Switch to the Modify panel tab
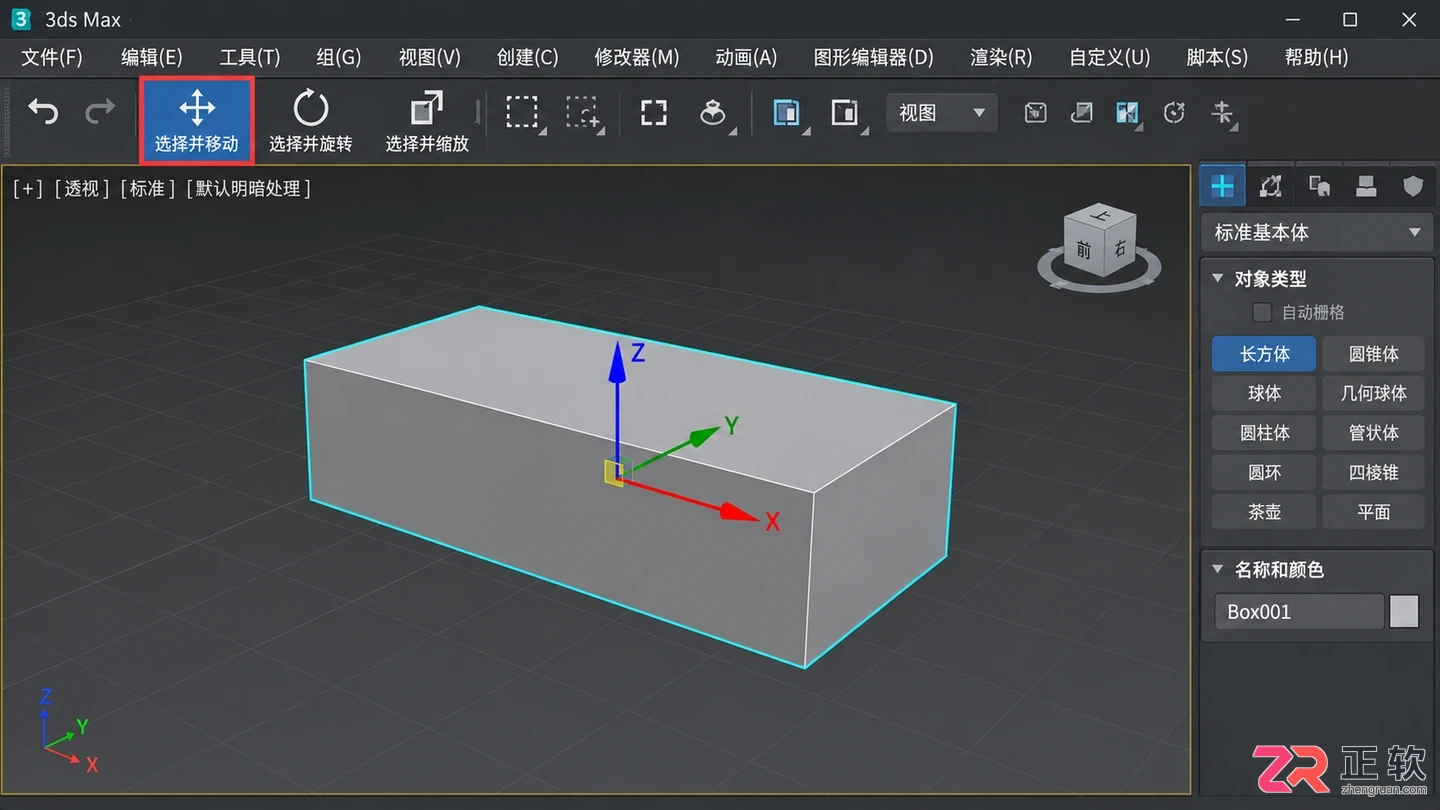 point(1270,186)
